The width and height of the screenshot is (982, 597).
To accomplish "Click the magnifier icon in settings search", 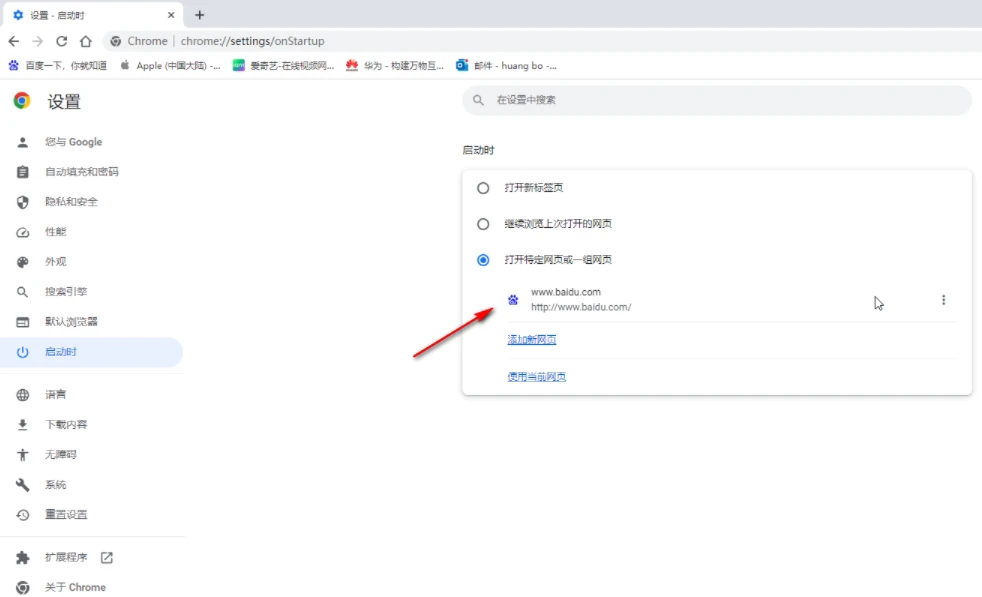I will [x=478, y=100].
